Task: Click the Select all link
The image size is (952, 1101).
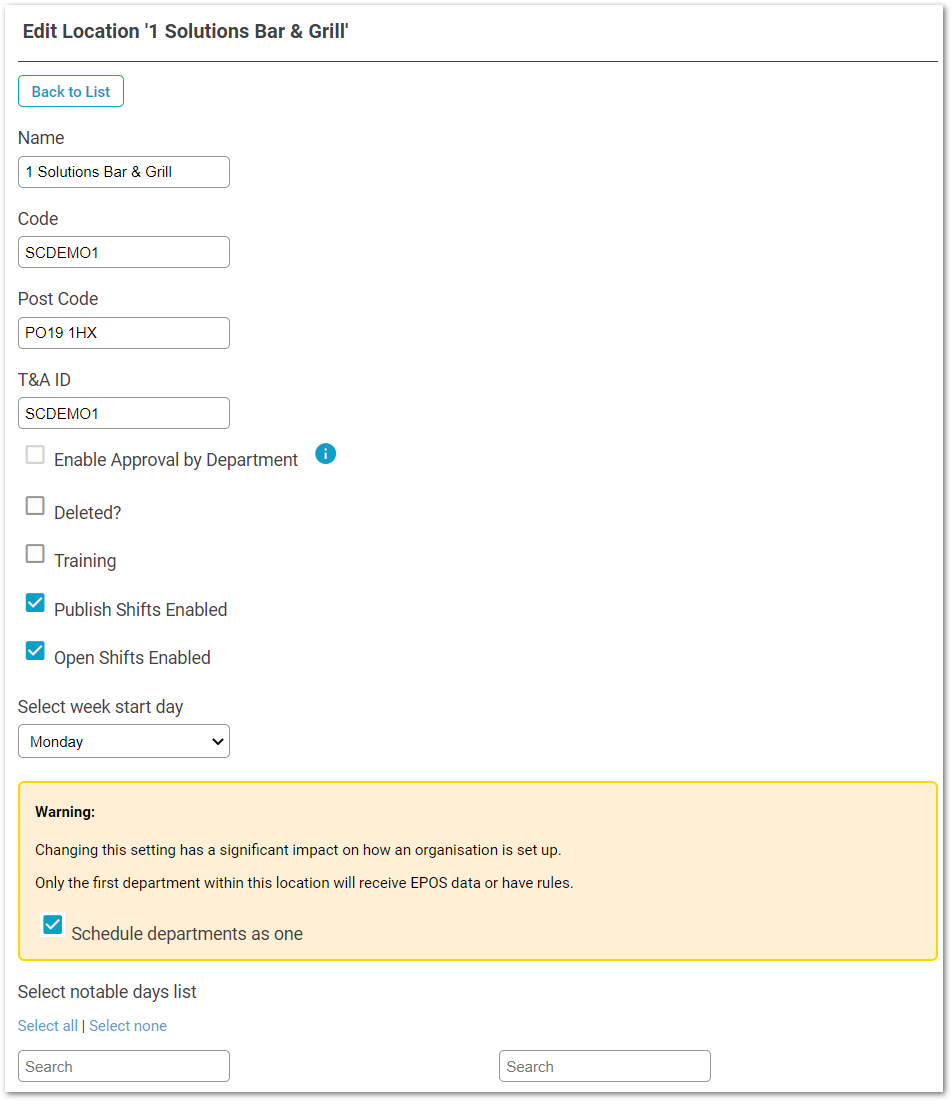Action: click(48, 1026)
